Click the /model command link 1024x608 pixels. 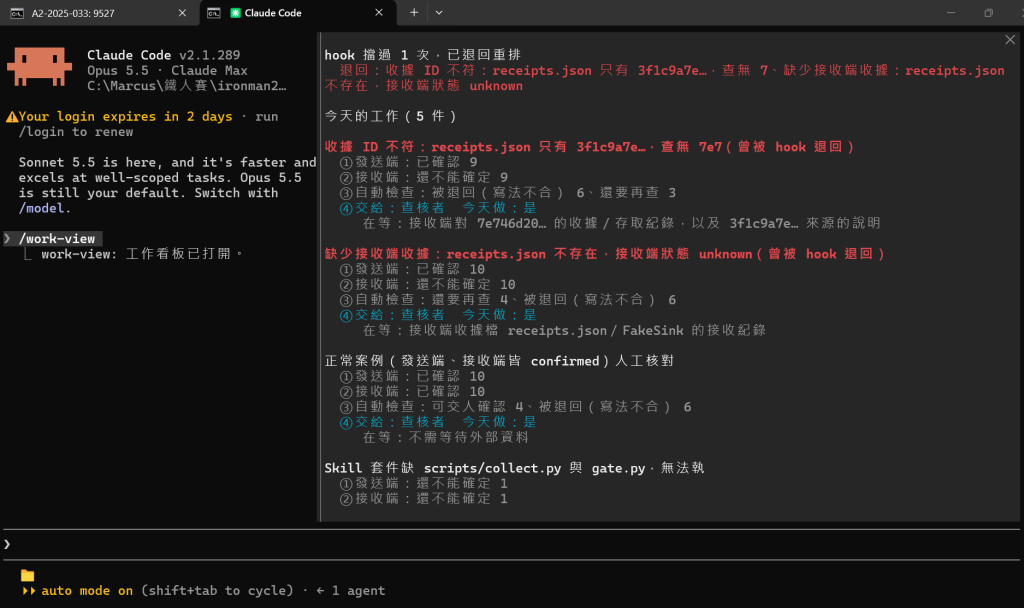41,208
